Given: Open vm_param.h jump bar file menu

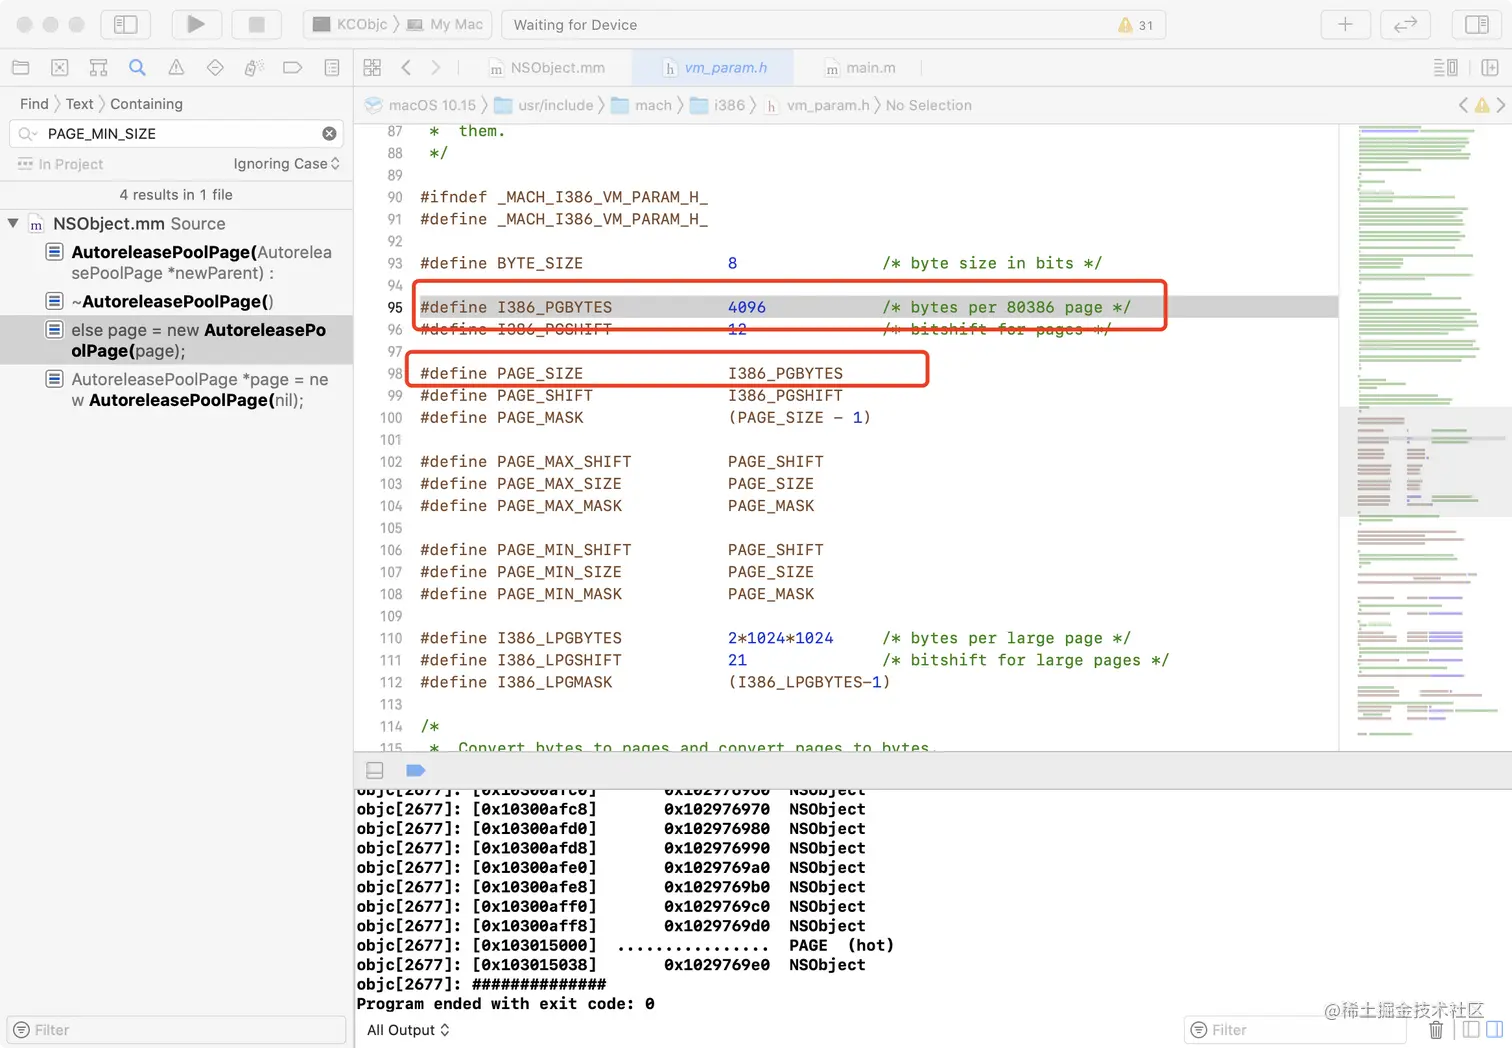Looking at the screenshot, I should (x=817, y=105).
